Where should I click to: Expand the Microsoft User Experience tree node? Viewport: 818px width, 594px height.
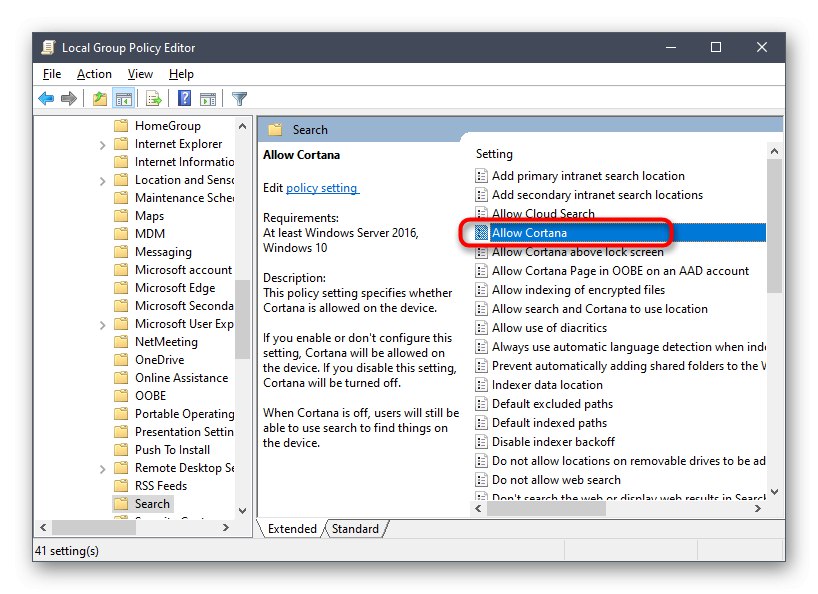point(102,325)
